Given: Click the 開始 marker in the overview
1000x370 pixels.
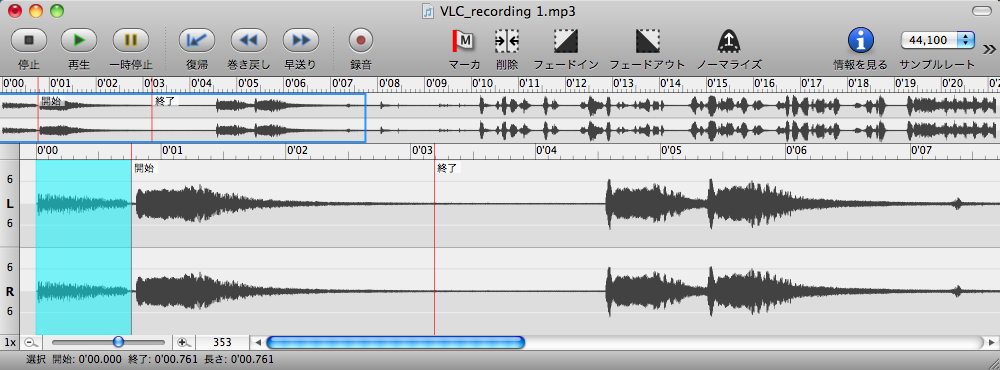Looking at the screenshot, I should coord(52,101).
